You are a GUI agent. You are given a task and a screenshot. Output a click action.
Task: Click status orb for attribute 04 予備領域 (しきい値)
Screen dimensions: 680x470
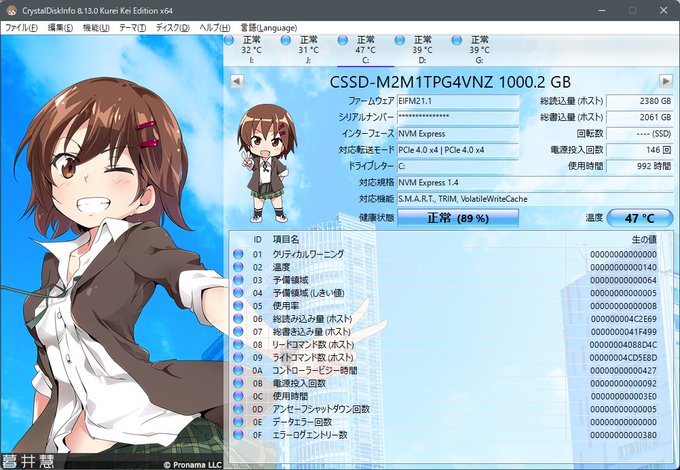coord(238,293)
